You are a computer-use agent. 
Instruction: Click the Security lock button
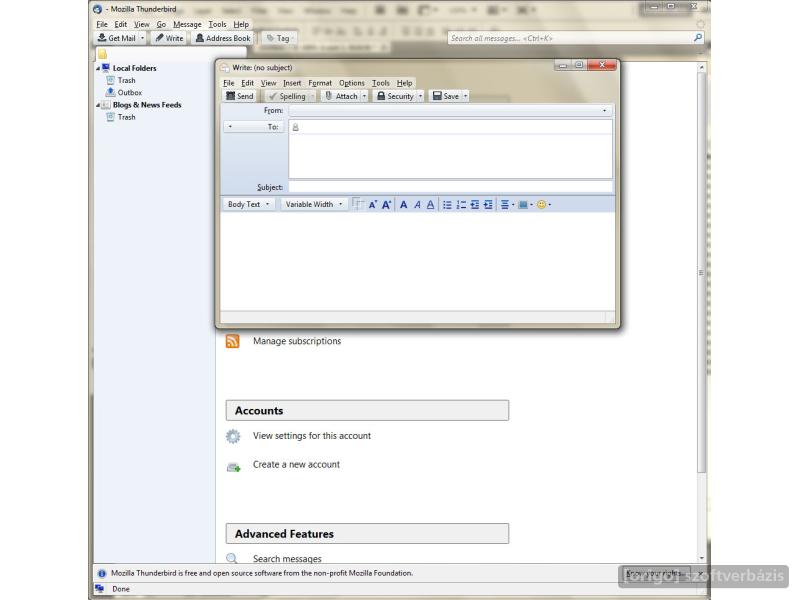[x=395, y=96]
